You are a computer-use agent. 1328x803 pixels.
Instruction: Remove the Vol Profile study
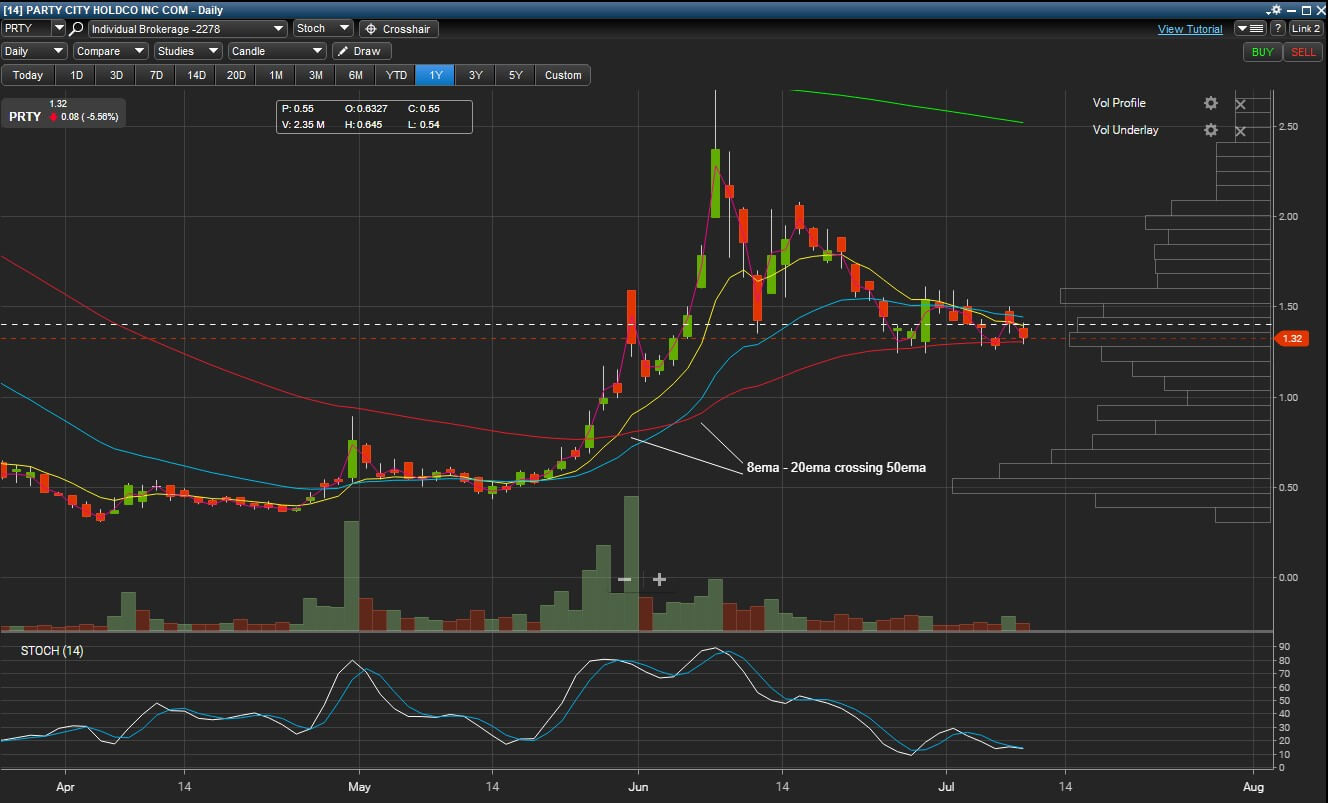pyautogui.click(x=1240, y=104)
